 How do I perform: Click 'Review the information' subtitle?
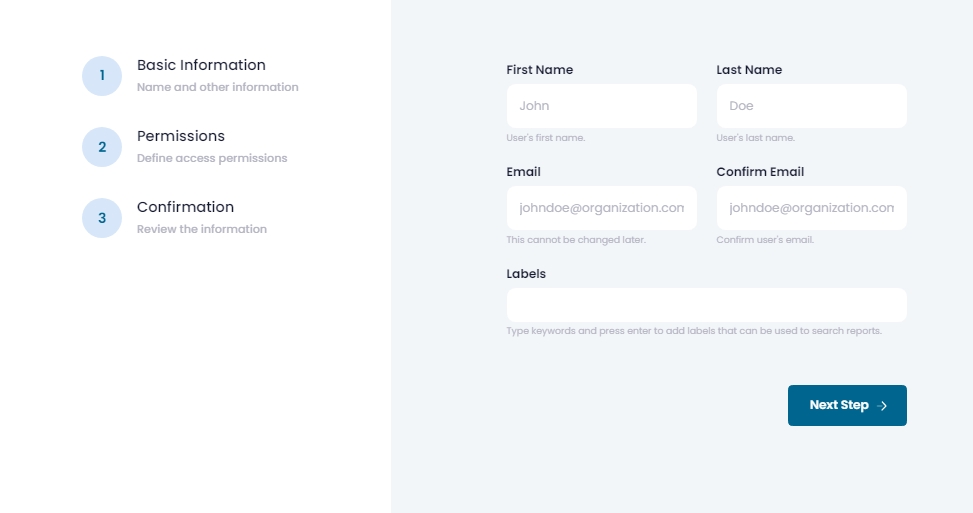[202, 230]
